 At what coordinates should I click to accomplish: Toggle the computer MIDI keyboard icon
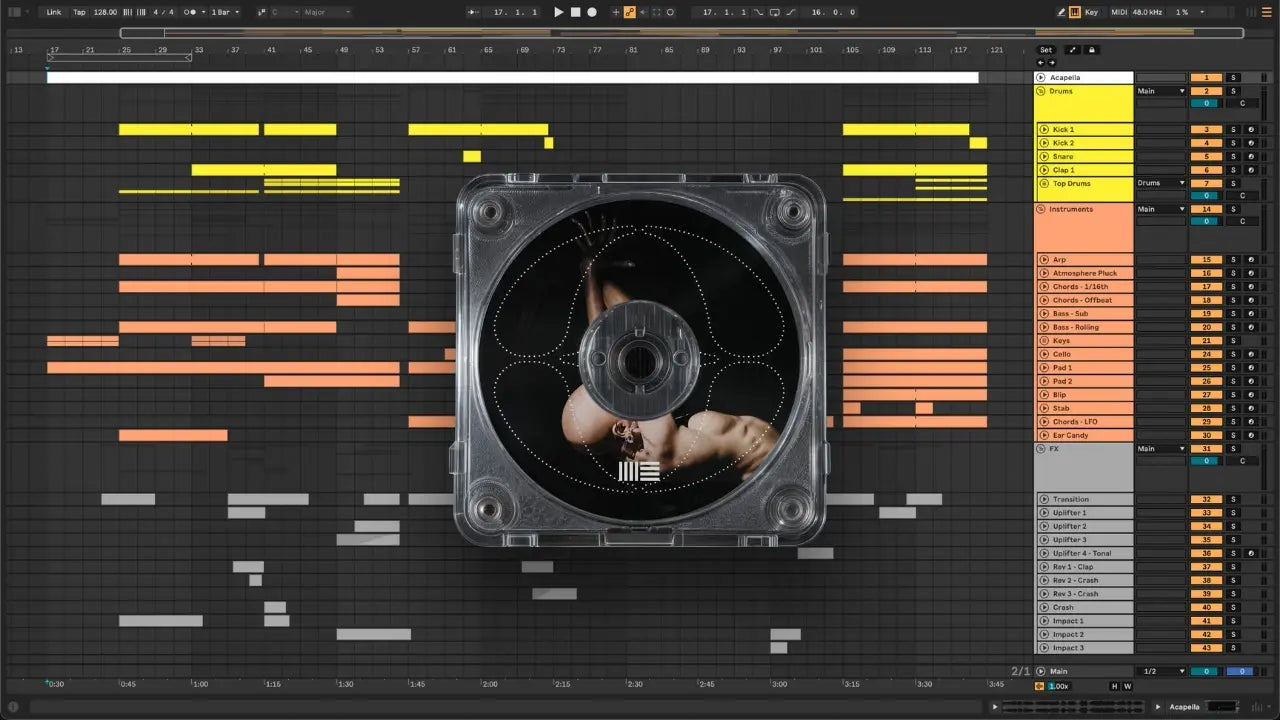coord(1075,12)
